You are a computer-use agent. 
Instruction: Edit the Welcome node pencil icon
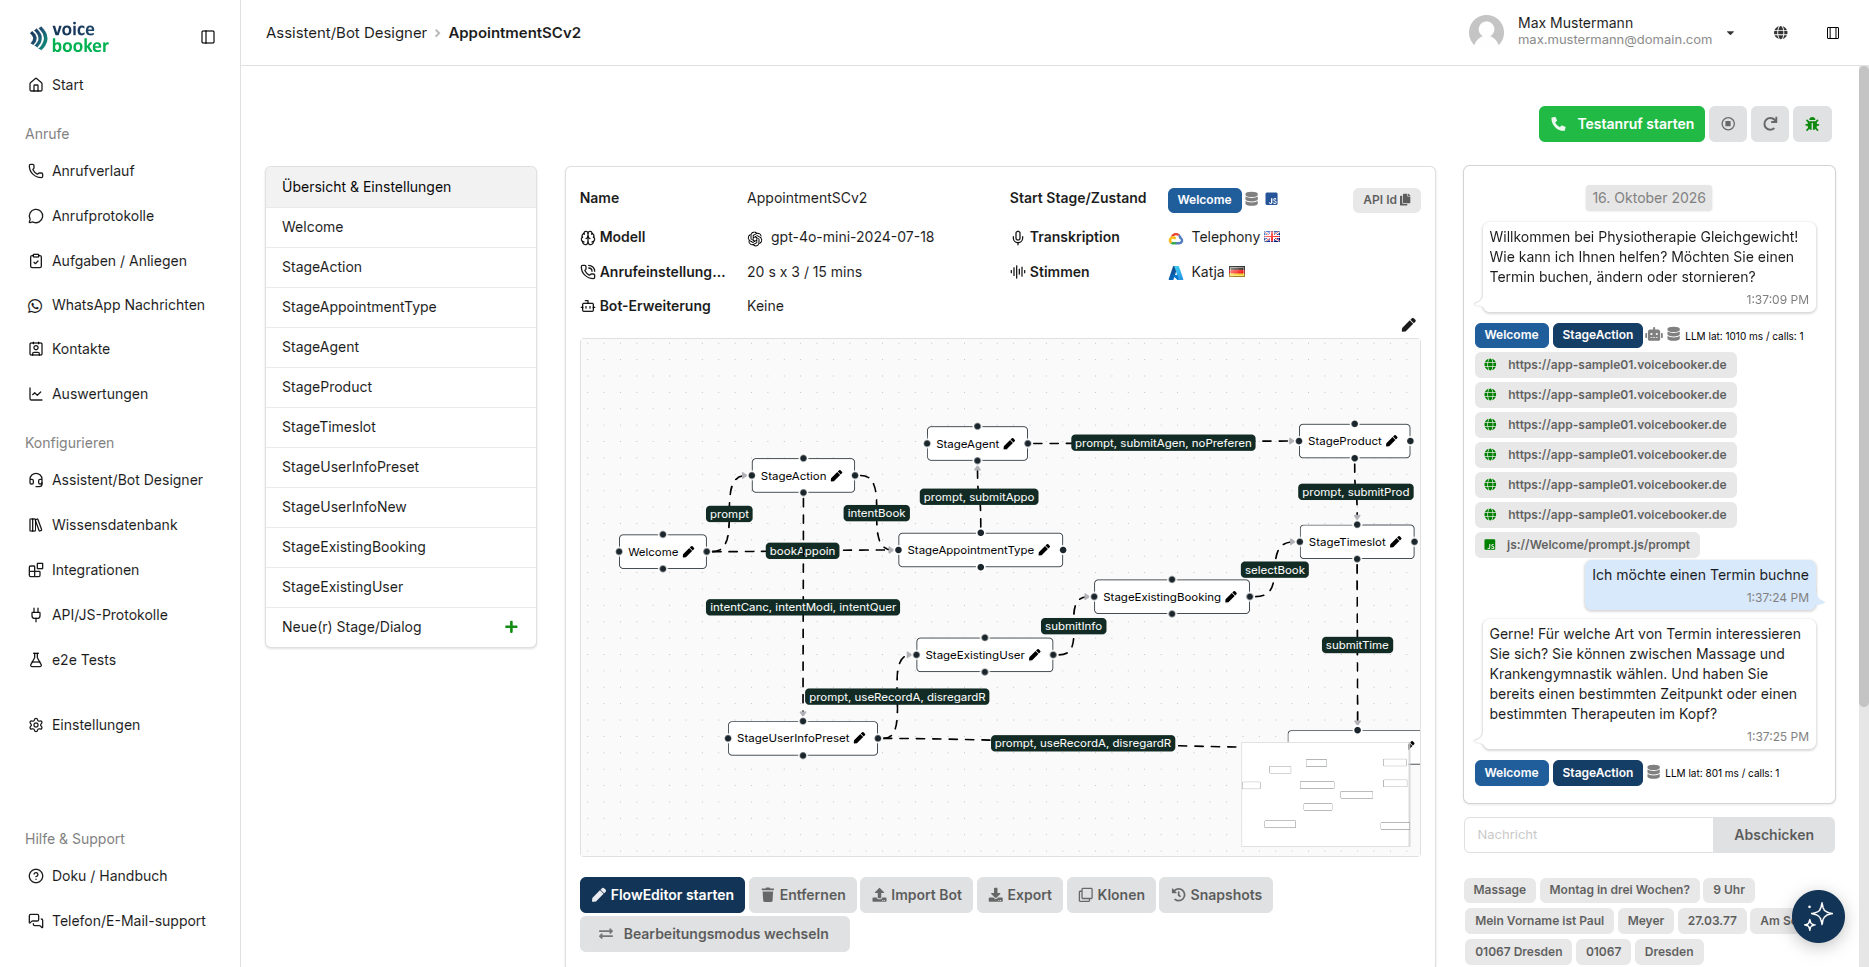click(x=688, y=552)
